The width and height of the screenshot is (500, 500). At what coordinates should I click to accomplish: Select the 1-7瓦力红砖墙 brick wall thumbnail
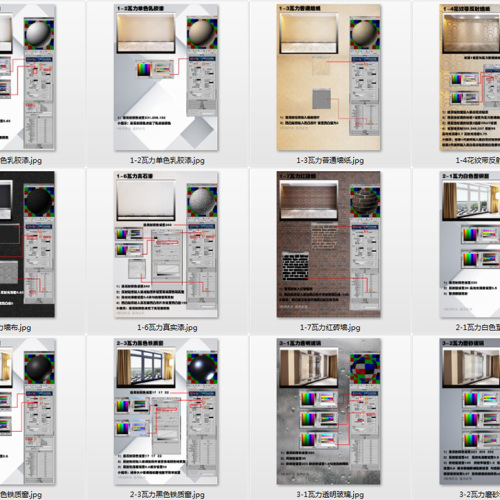pos(329,244)
